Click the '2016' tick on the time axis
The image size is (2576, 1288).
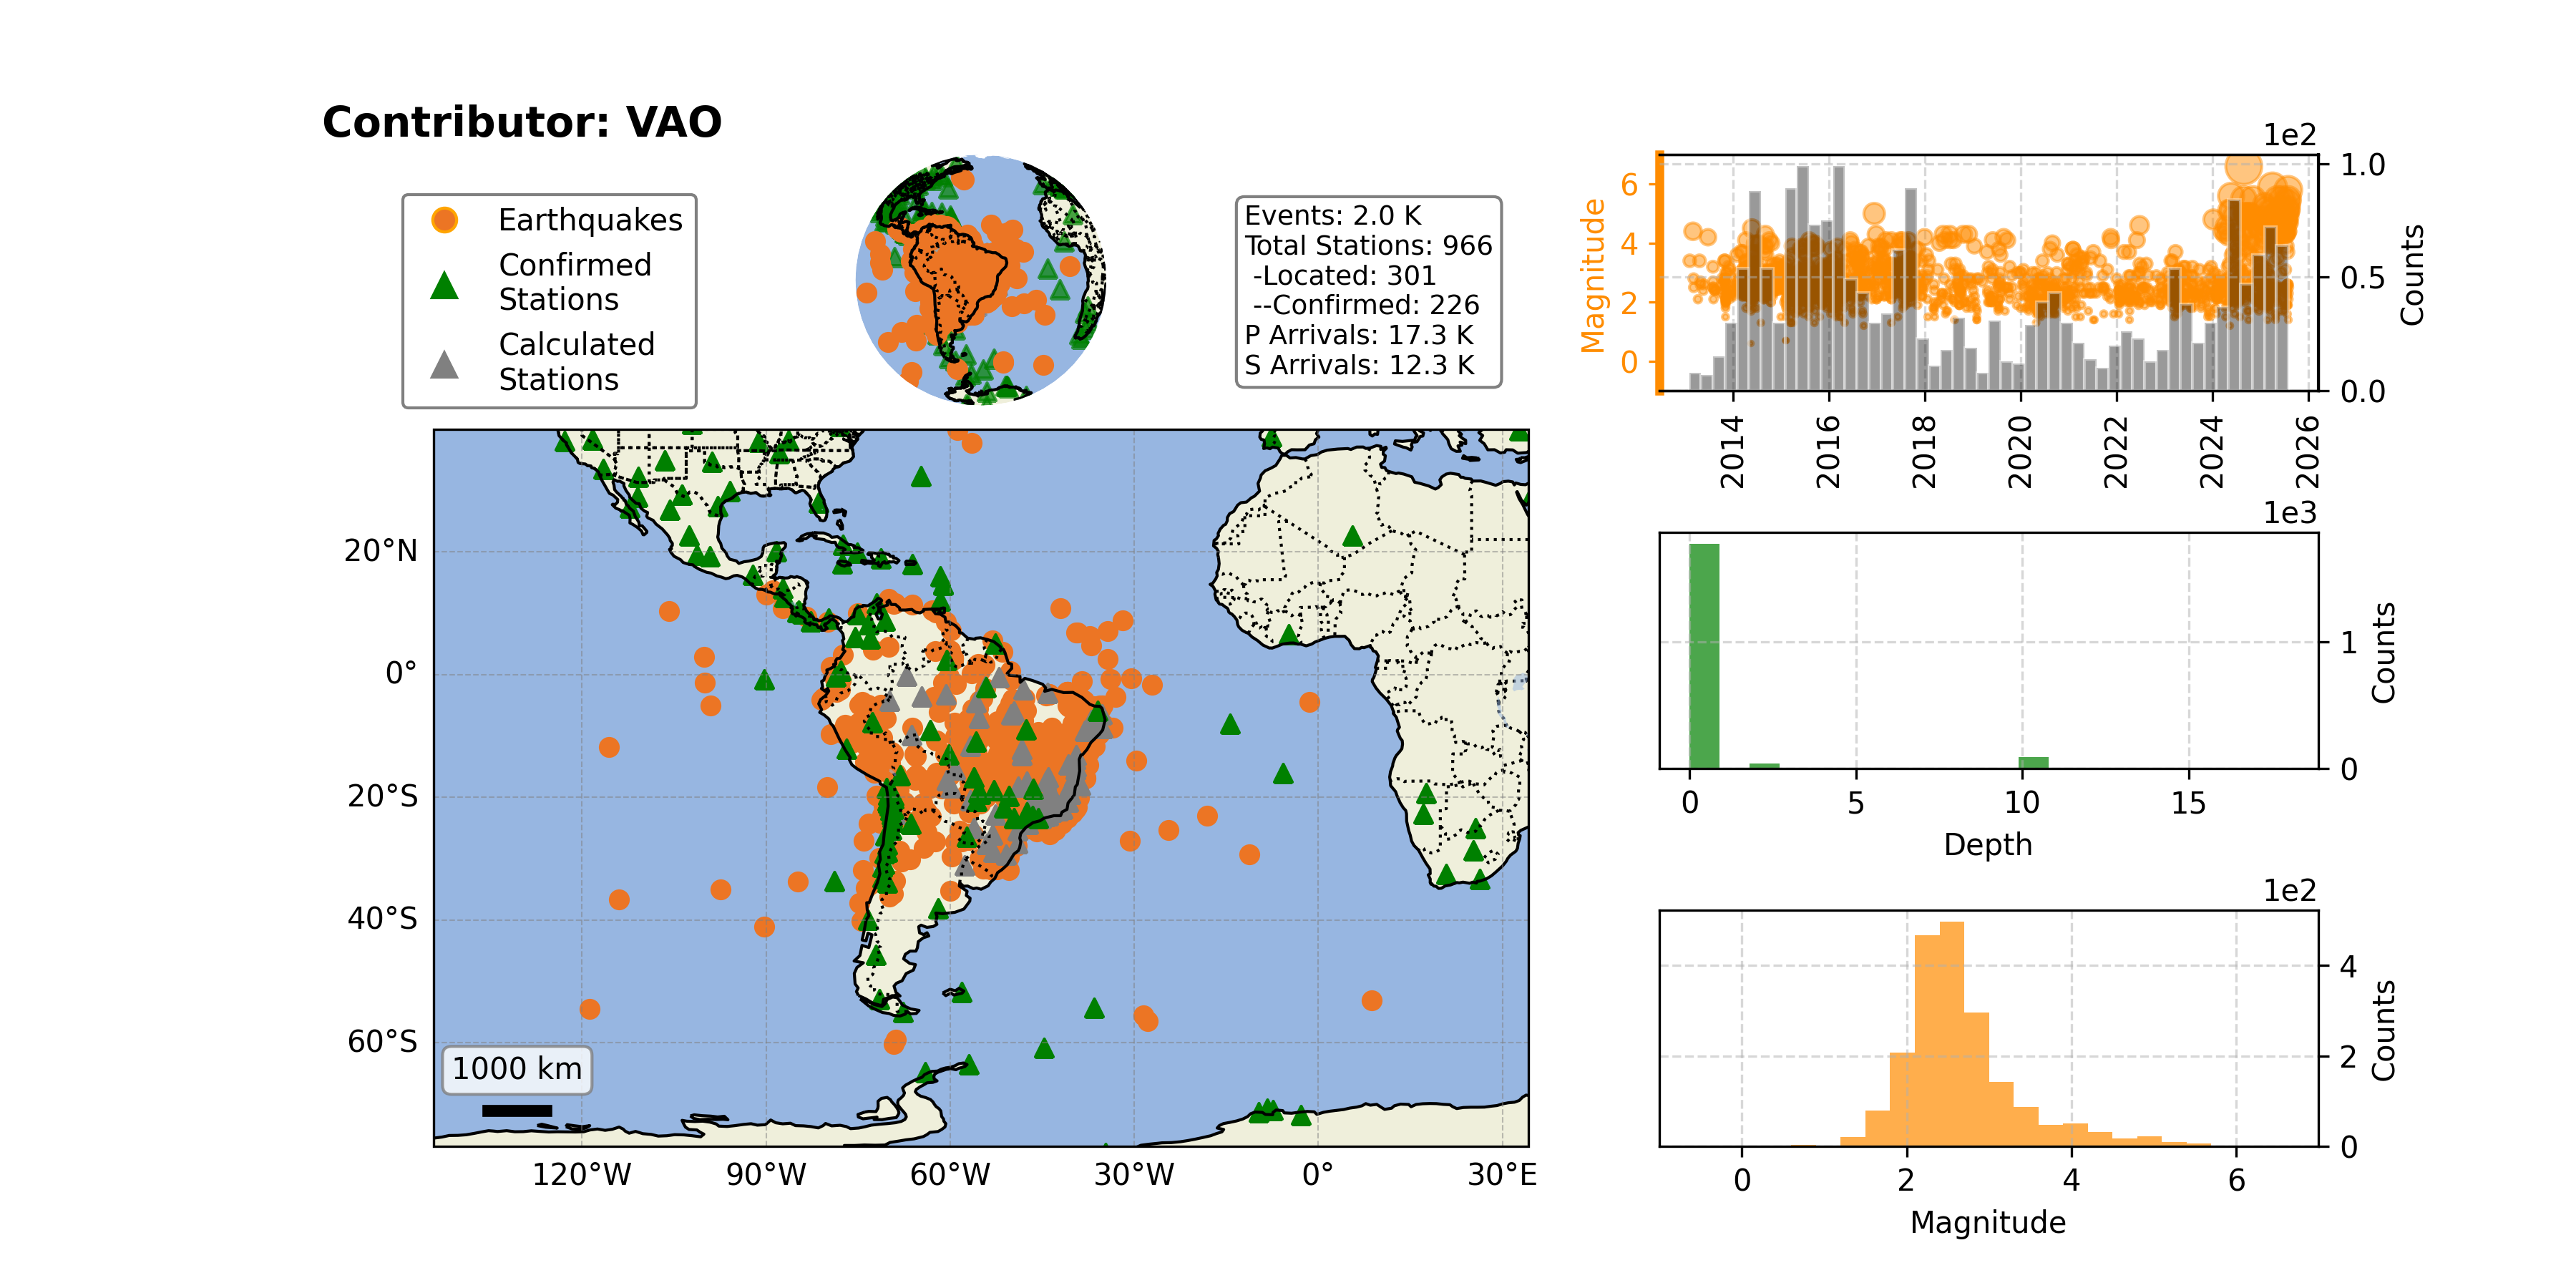pyautogui.click(x=1828, y=452)
